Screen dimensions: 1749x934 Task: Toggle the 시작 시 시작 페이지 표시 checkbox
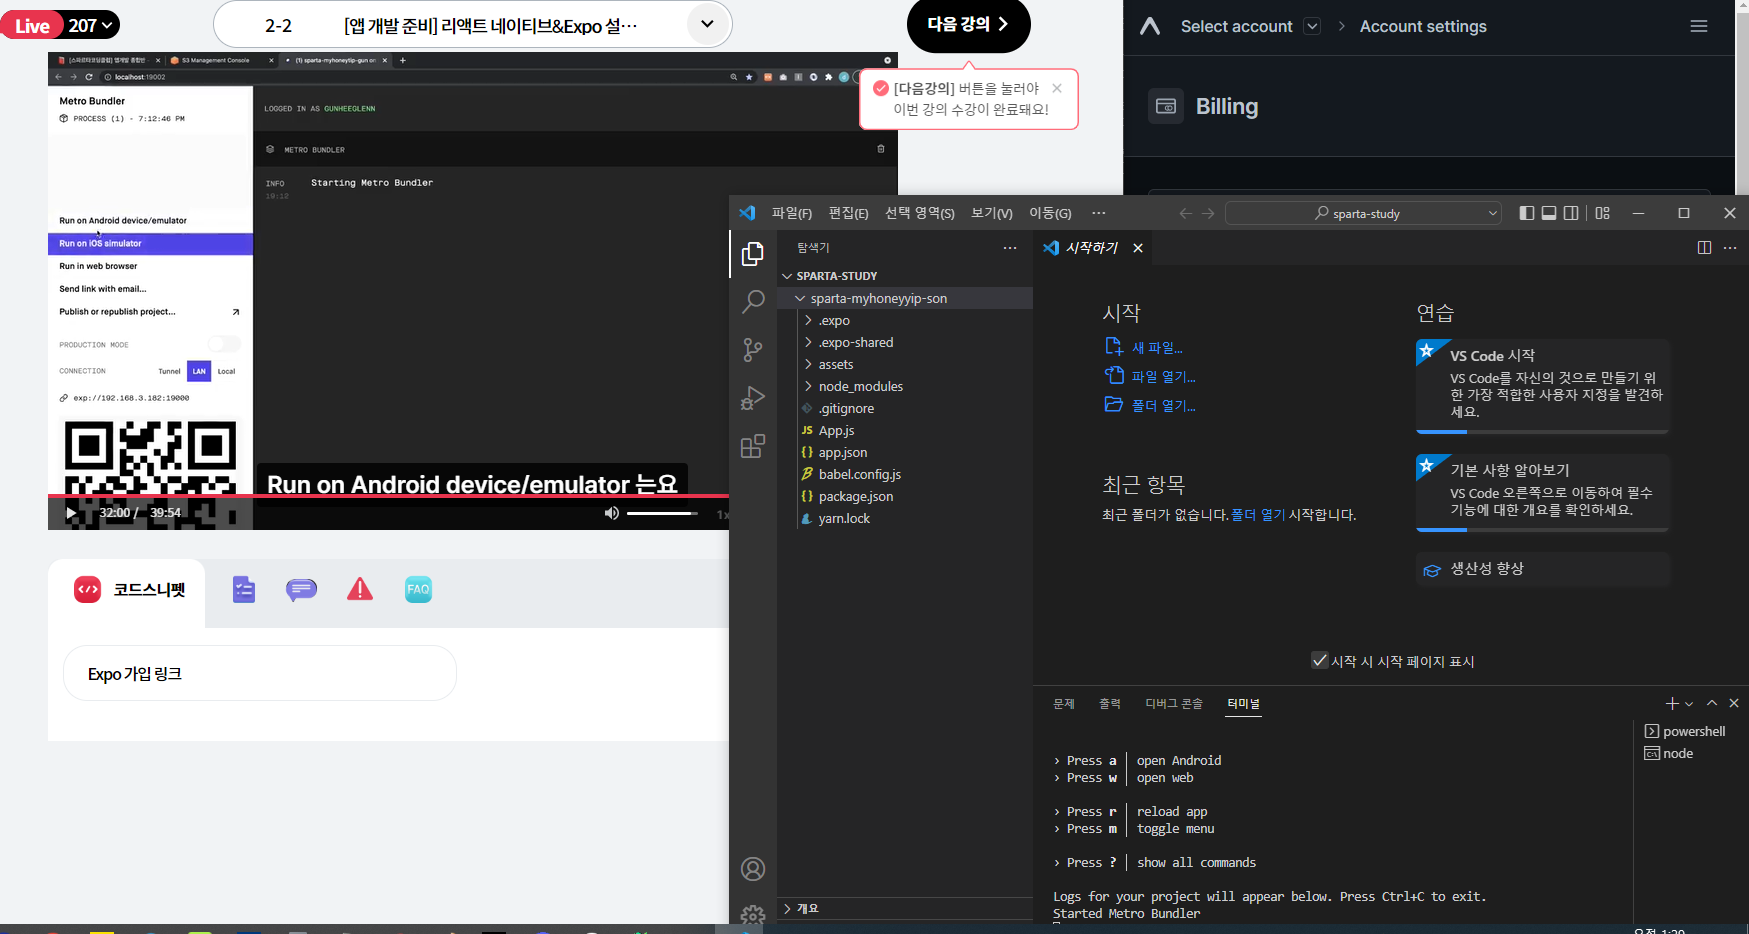[1319, 660]
